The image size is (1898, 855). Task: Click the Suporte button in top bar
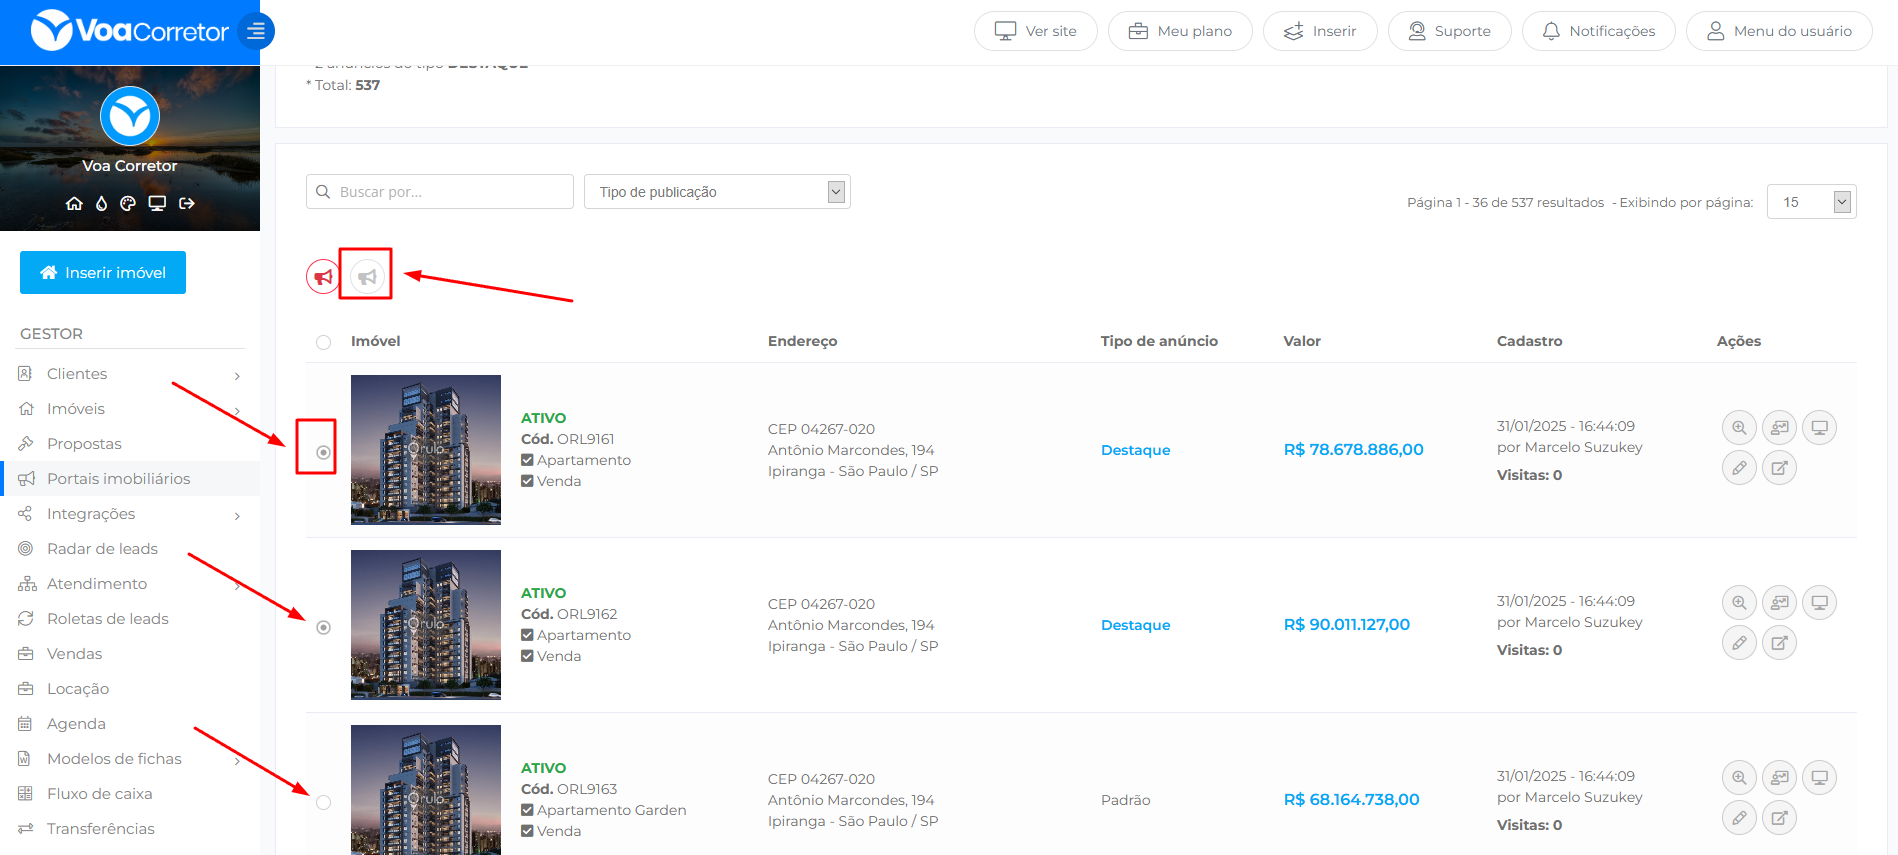(1449, 31)
